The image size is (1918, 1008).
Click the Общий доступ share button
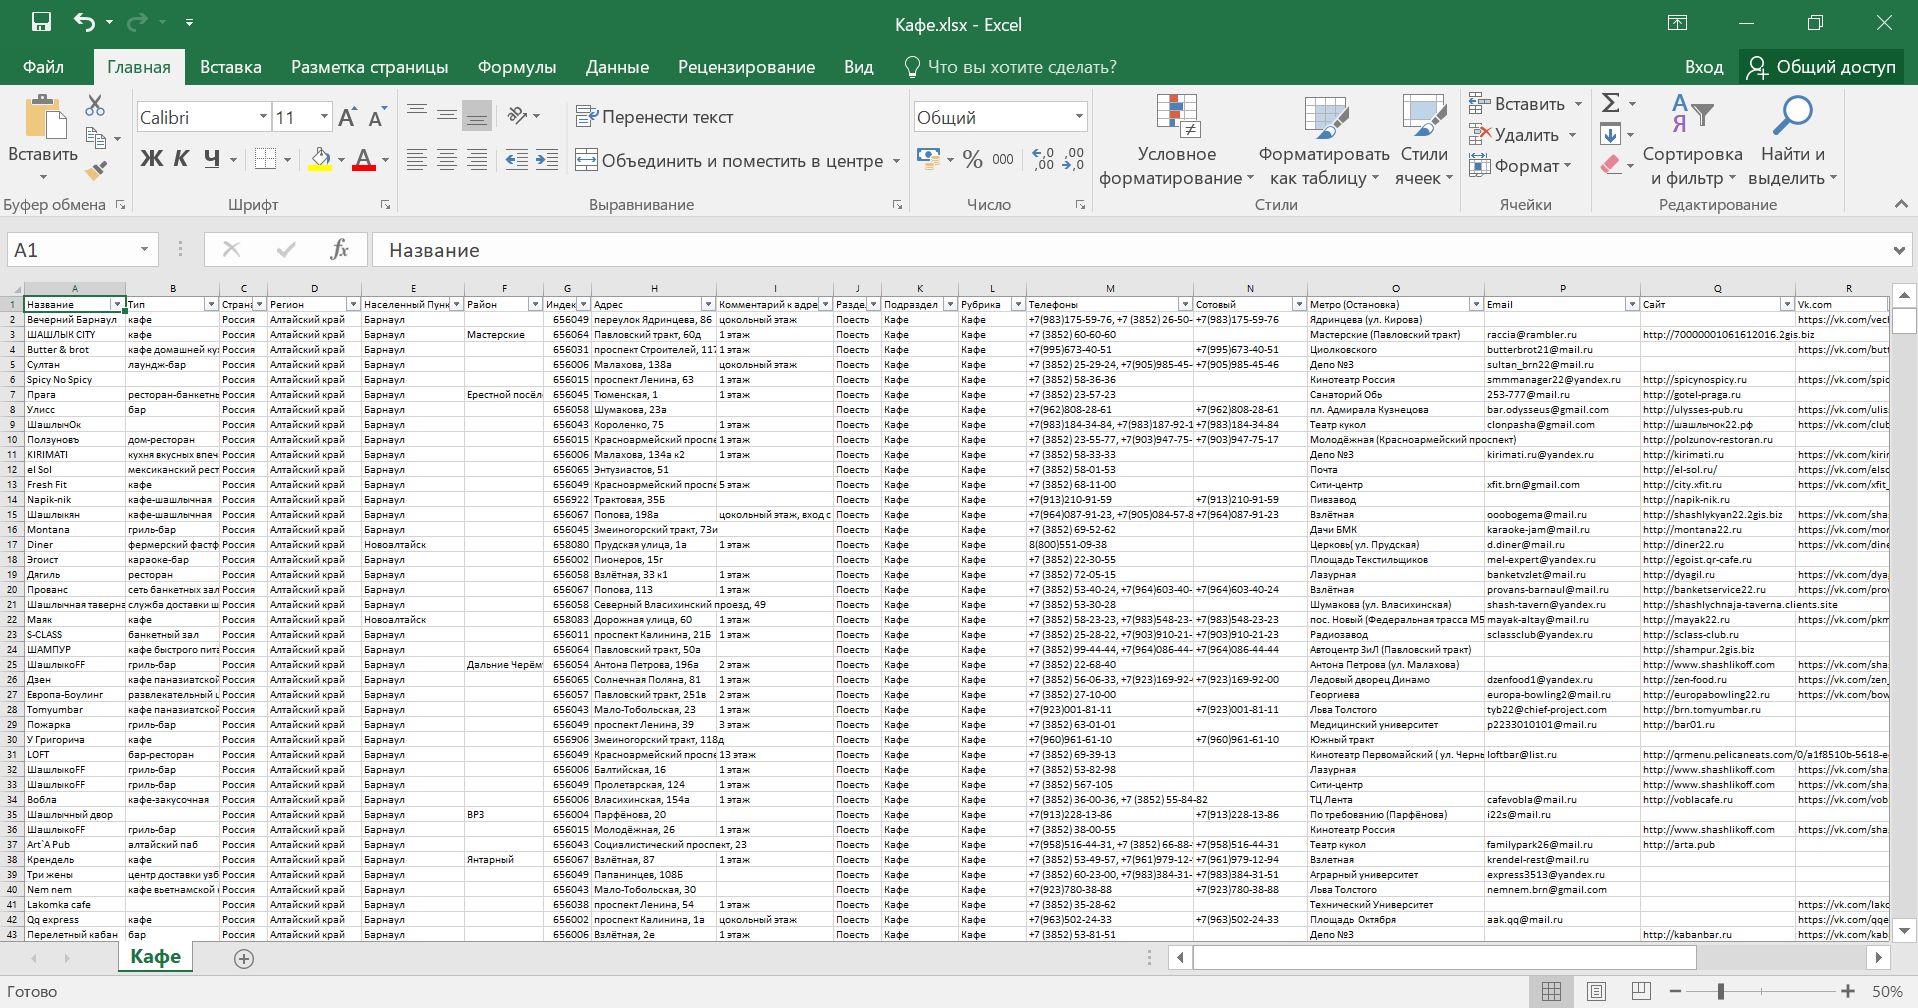pyautogui.click(x=1821, y=67)
